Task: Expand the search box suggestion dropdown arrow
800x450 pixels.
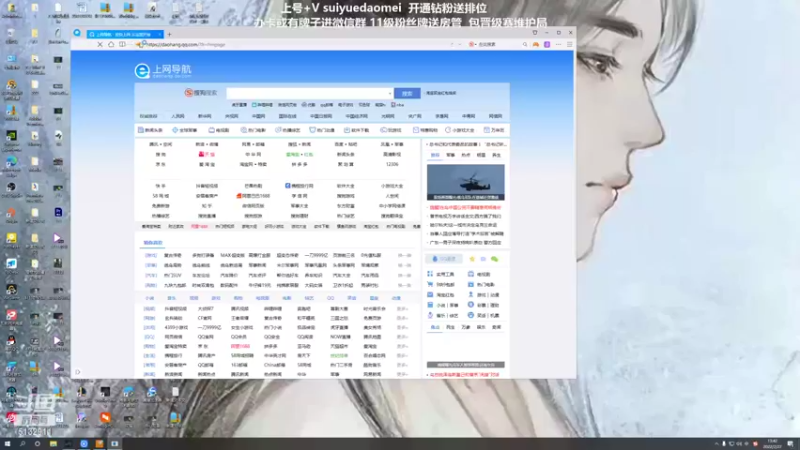Action: pyautogui.click(x=390, y=93)
